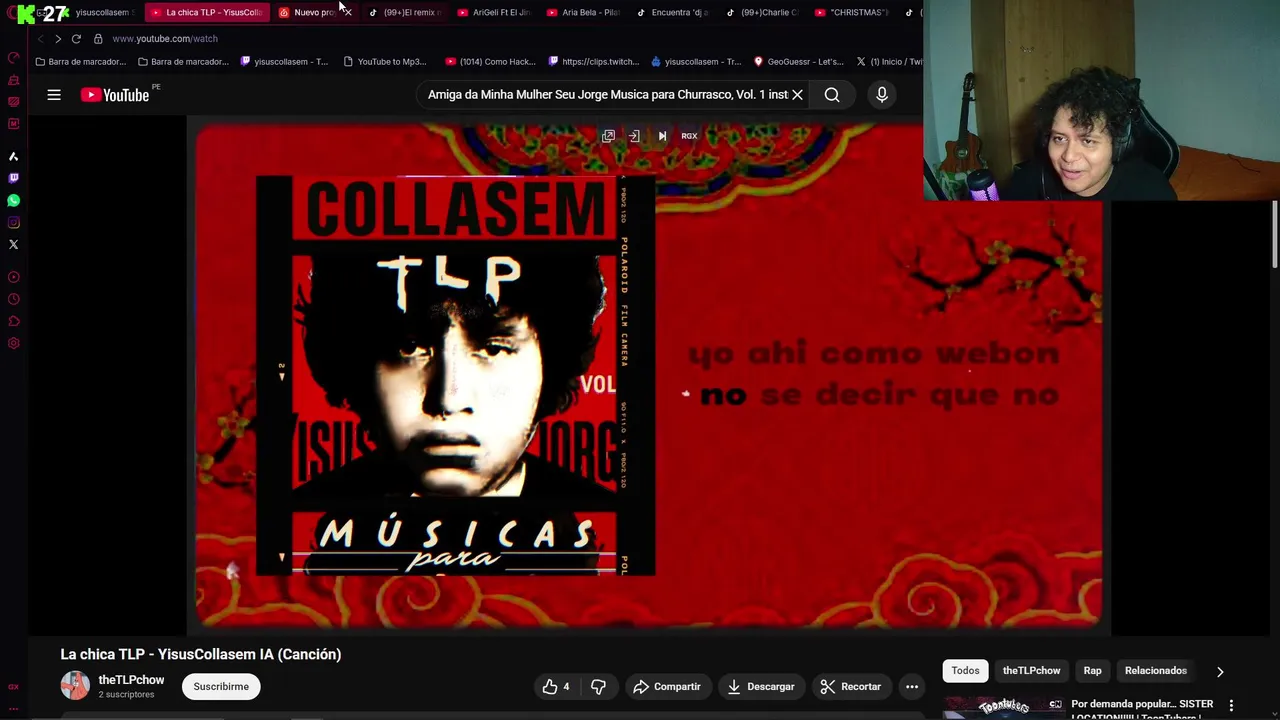Viewport: 1280px width, 720px height.
Task: Subscribe with the Suscribirme button
Action: [x=221, y=687]
